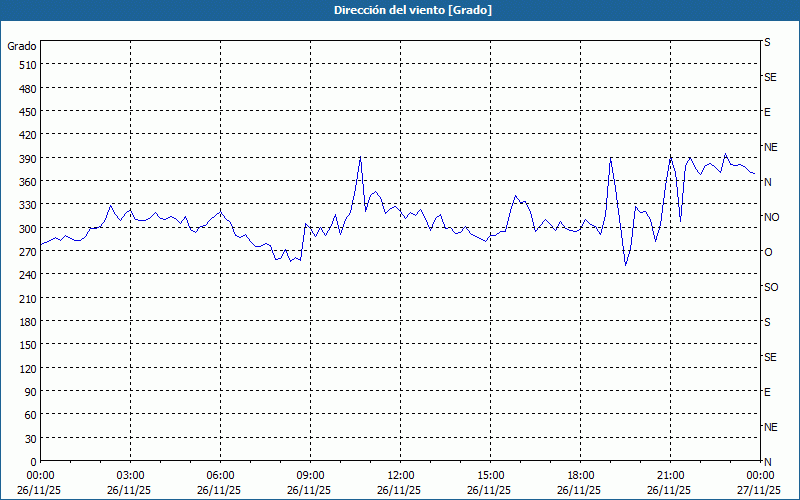Select the 330 degree axis label

pos(28,205)
